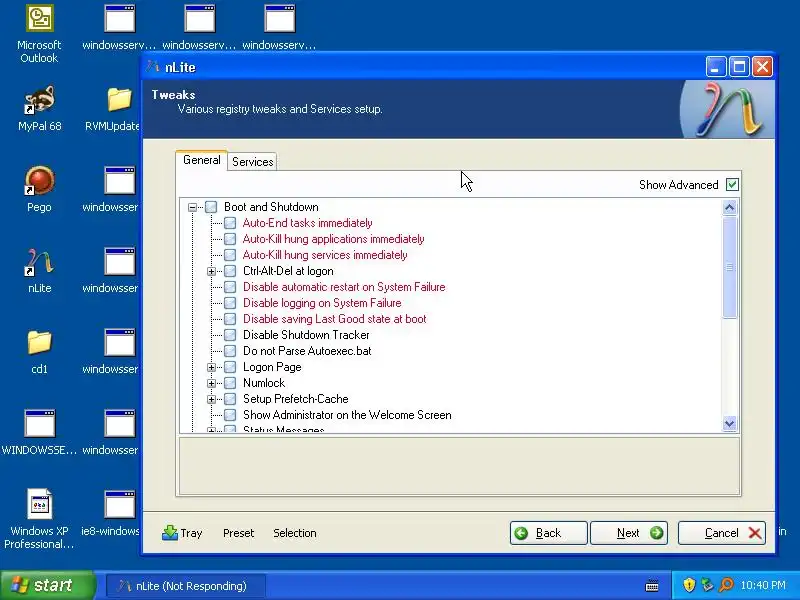This screenshot has width=800, height=600.
Task: Open the Start menu
Action: tap(48, 585)
